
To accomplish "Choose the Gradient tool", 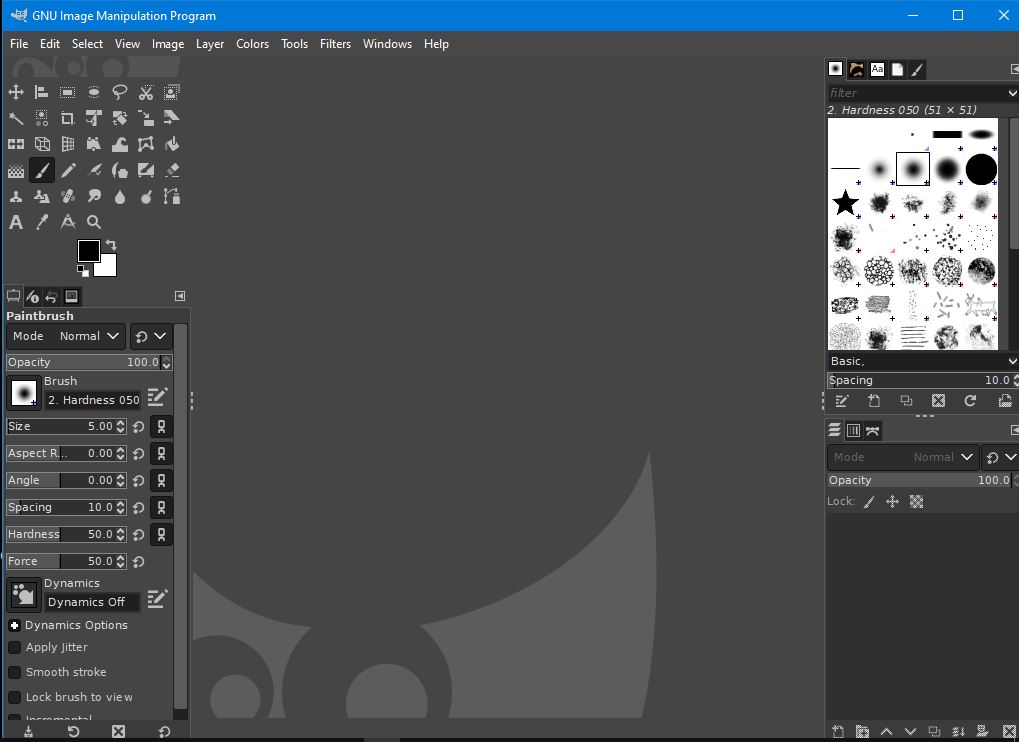I will point(16,170).
